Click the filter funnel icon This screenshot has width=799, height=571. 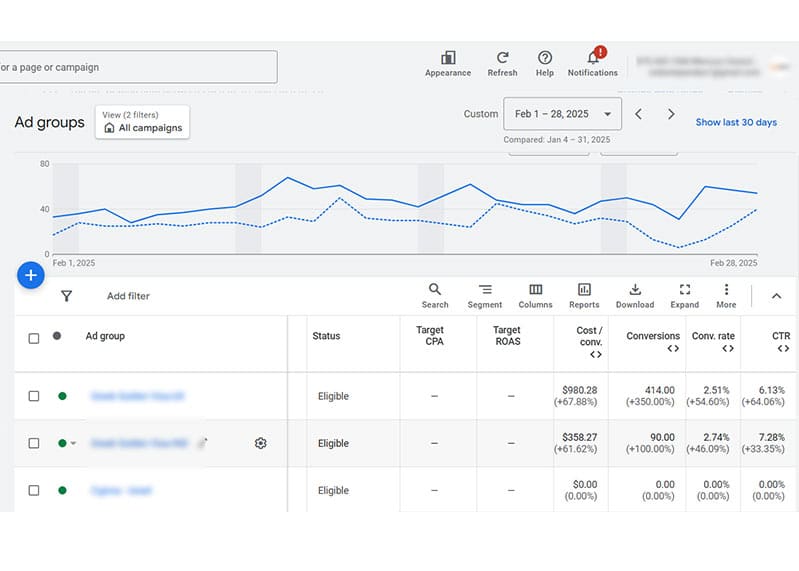click(66, 296)
